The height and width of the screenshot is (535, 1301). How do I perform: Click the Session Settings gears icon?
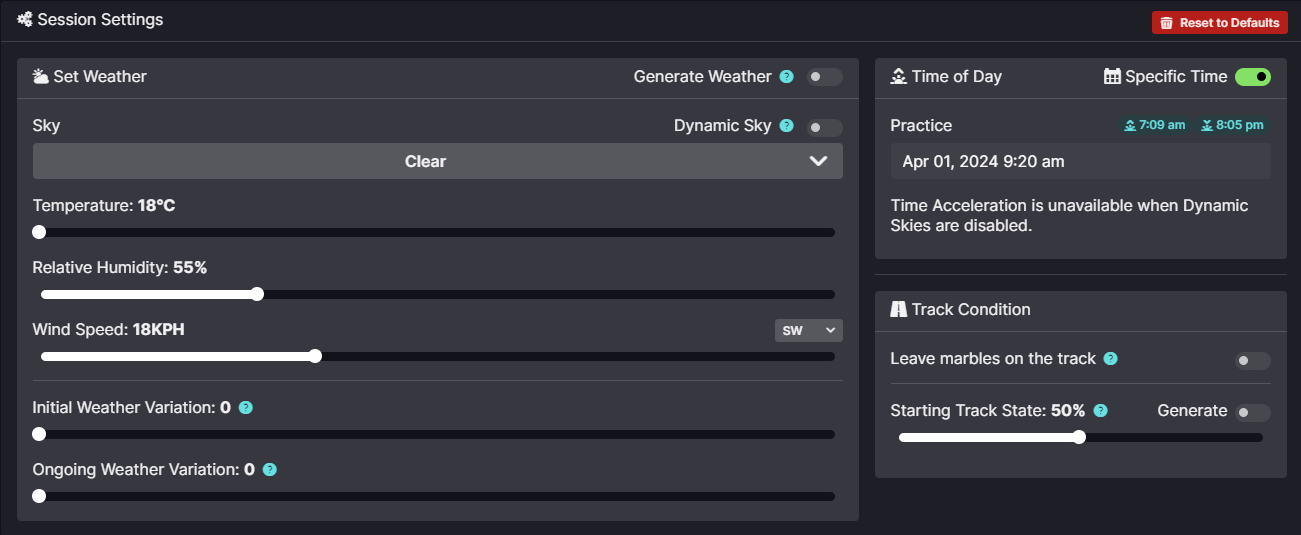tap(25, 19)
